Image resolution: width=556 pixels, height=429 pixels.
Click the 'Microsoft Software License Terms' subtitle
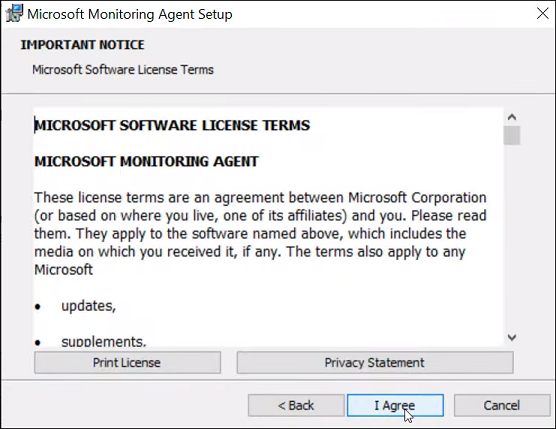(x=123, y=69)
